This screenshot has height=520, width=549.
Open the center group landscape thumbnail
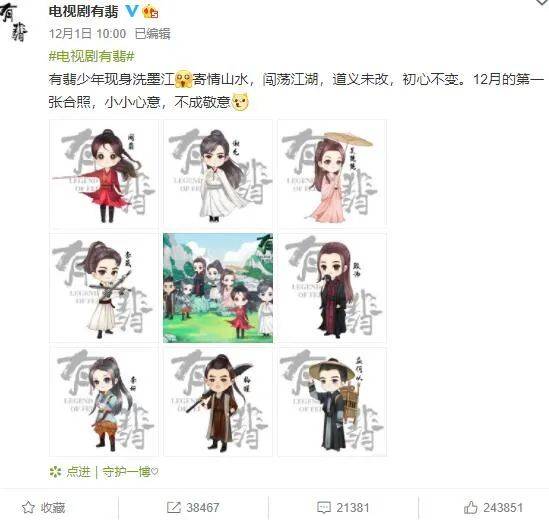pyautogui.click(x=218, y=288)
